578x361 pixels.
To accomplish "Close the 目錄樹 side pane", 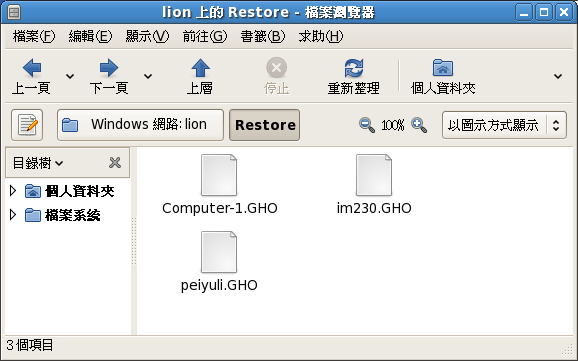I will (x=115, y=162).
